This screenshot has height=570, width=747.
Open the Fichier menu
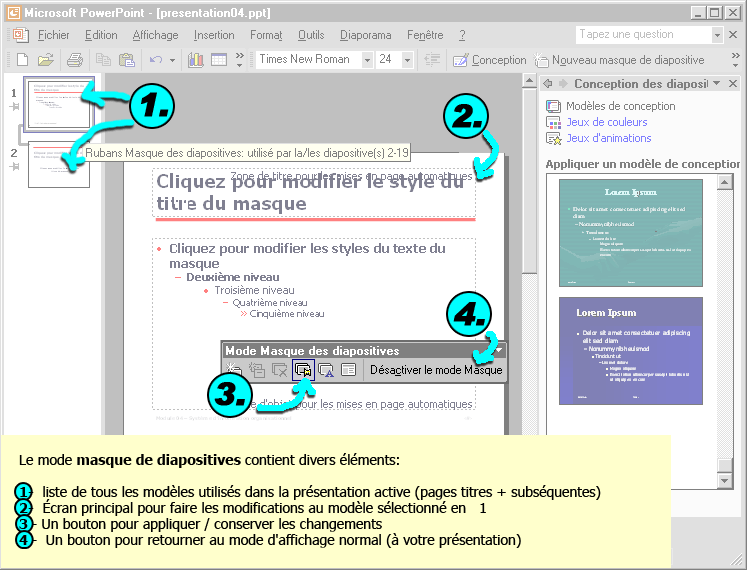click(53, 35)
